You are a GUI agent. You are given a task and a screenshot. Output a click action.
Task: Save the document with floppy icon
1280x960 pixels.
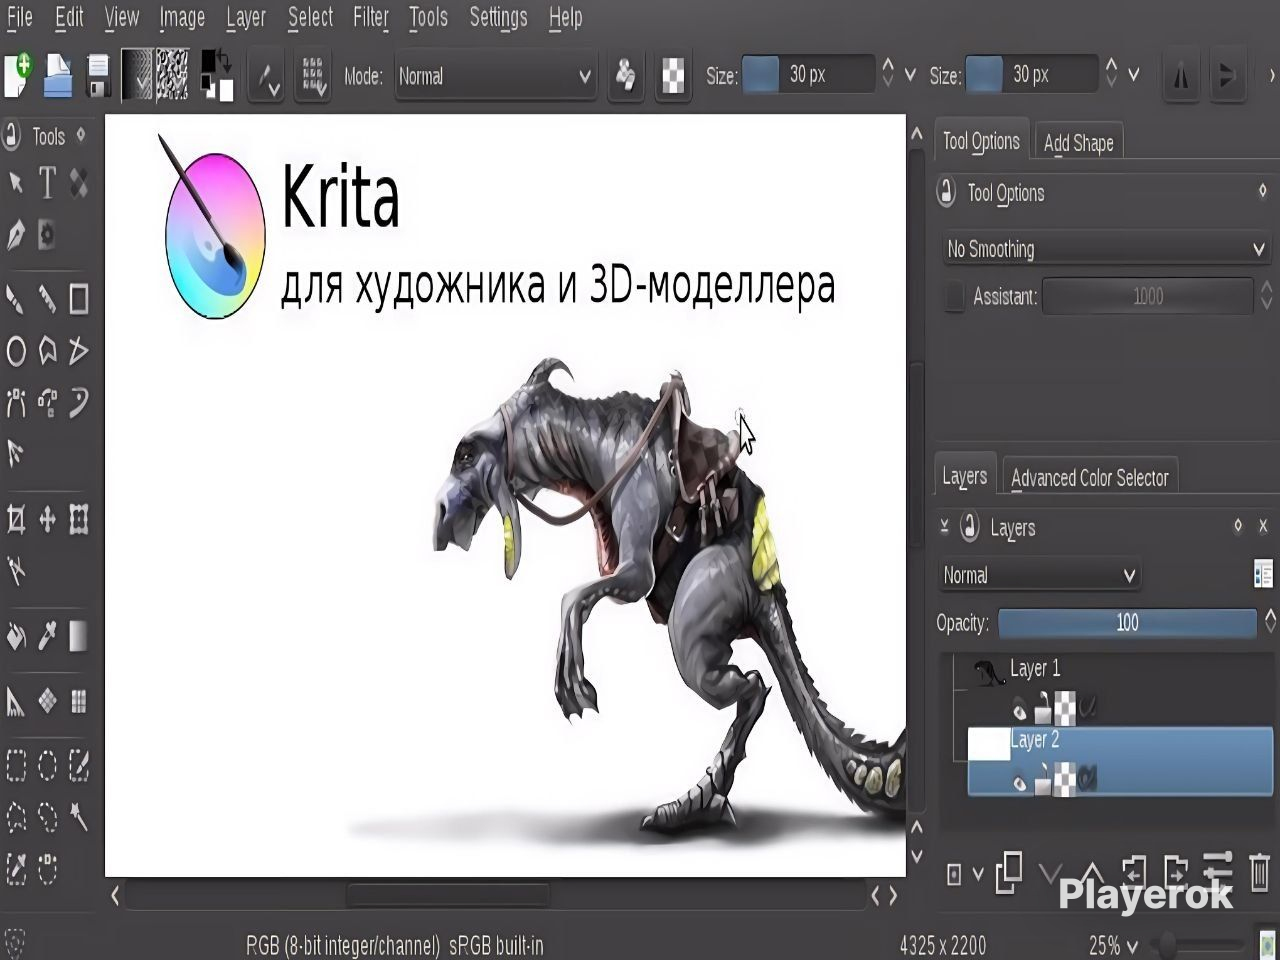[x=98, y=76]
